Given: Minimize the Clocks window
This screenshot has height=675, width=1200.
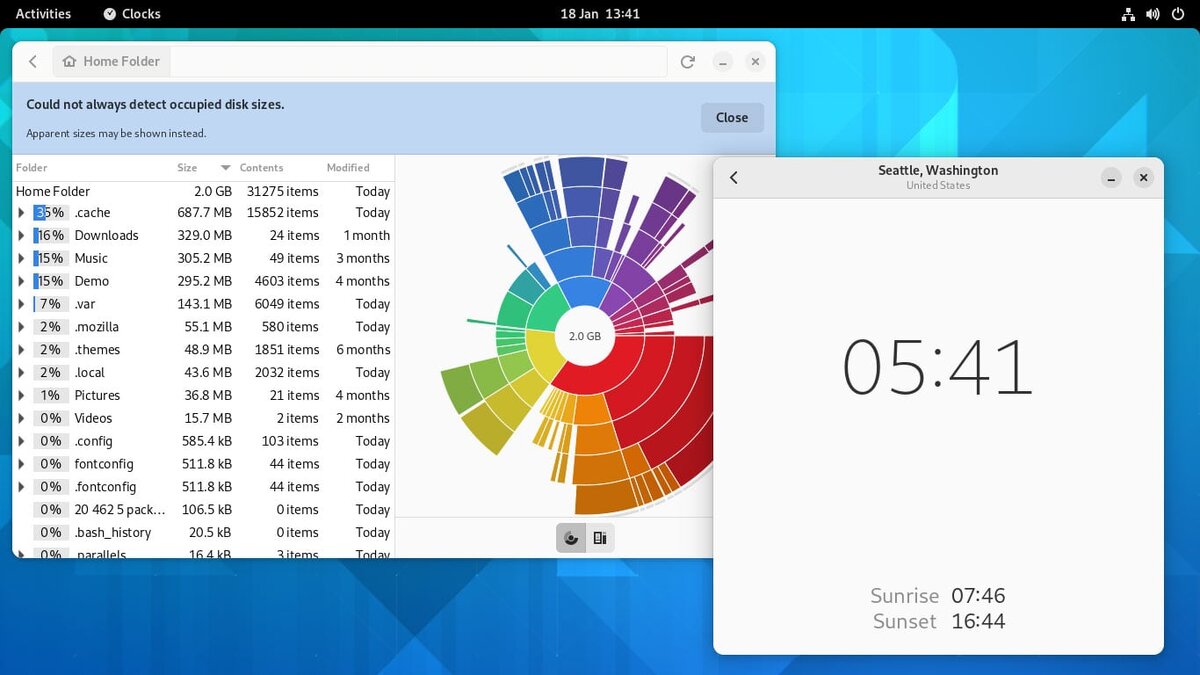Looking at the screenshot, I should tap(1111, 178).
